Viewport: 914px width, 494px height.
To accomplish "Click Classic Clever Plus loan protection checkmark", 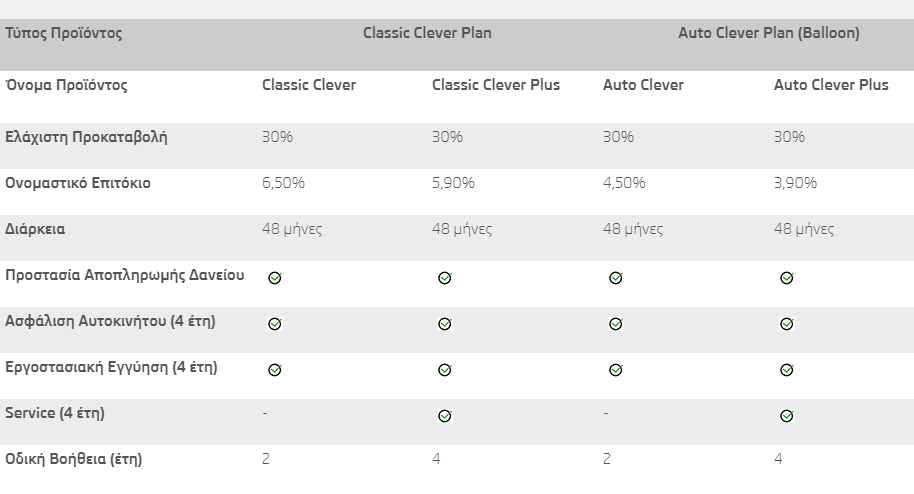I will [445, 278].
